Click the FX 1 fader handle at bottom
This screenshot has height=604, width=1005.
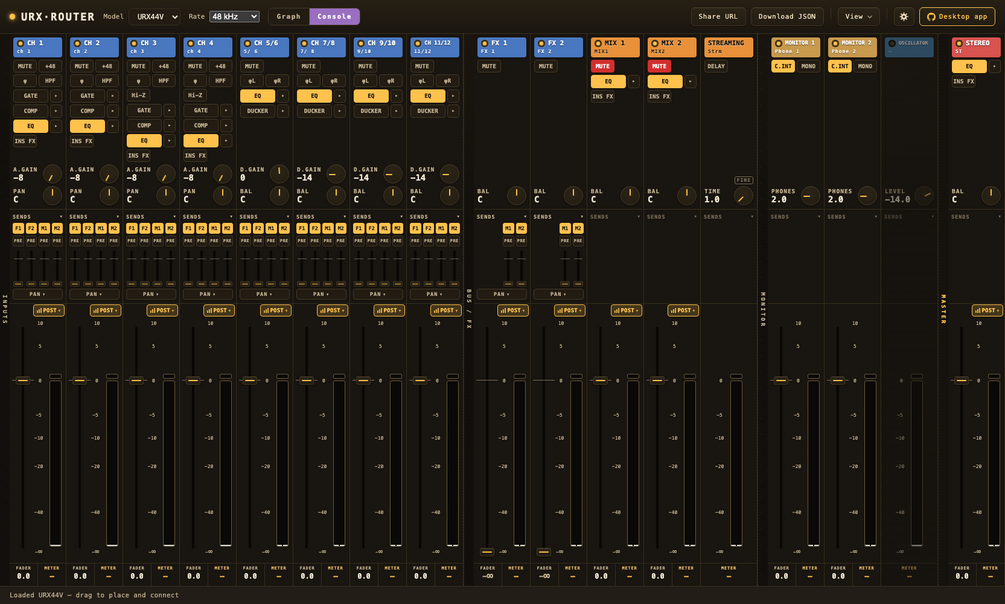pyautogui.click(x=486, y=551)
